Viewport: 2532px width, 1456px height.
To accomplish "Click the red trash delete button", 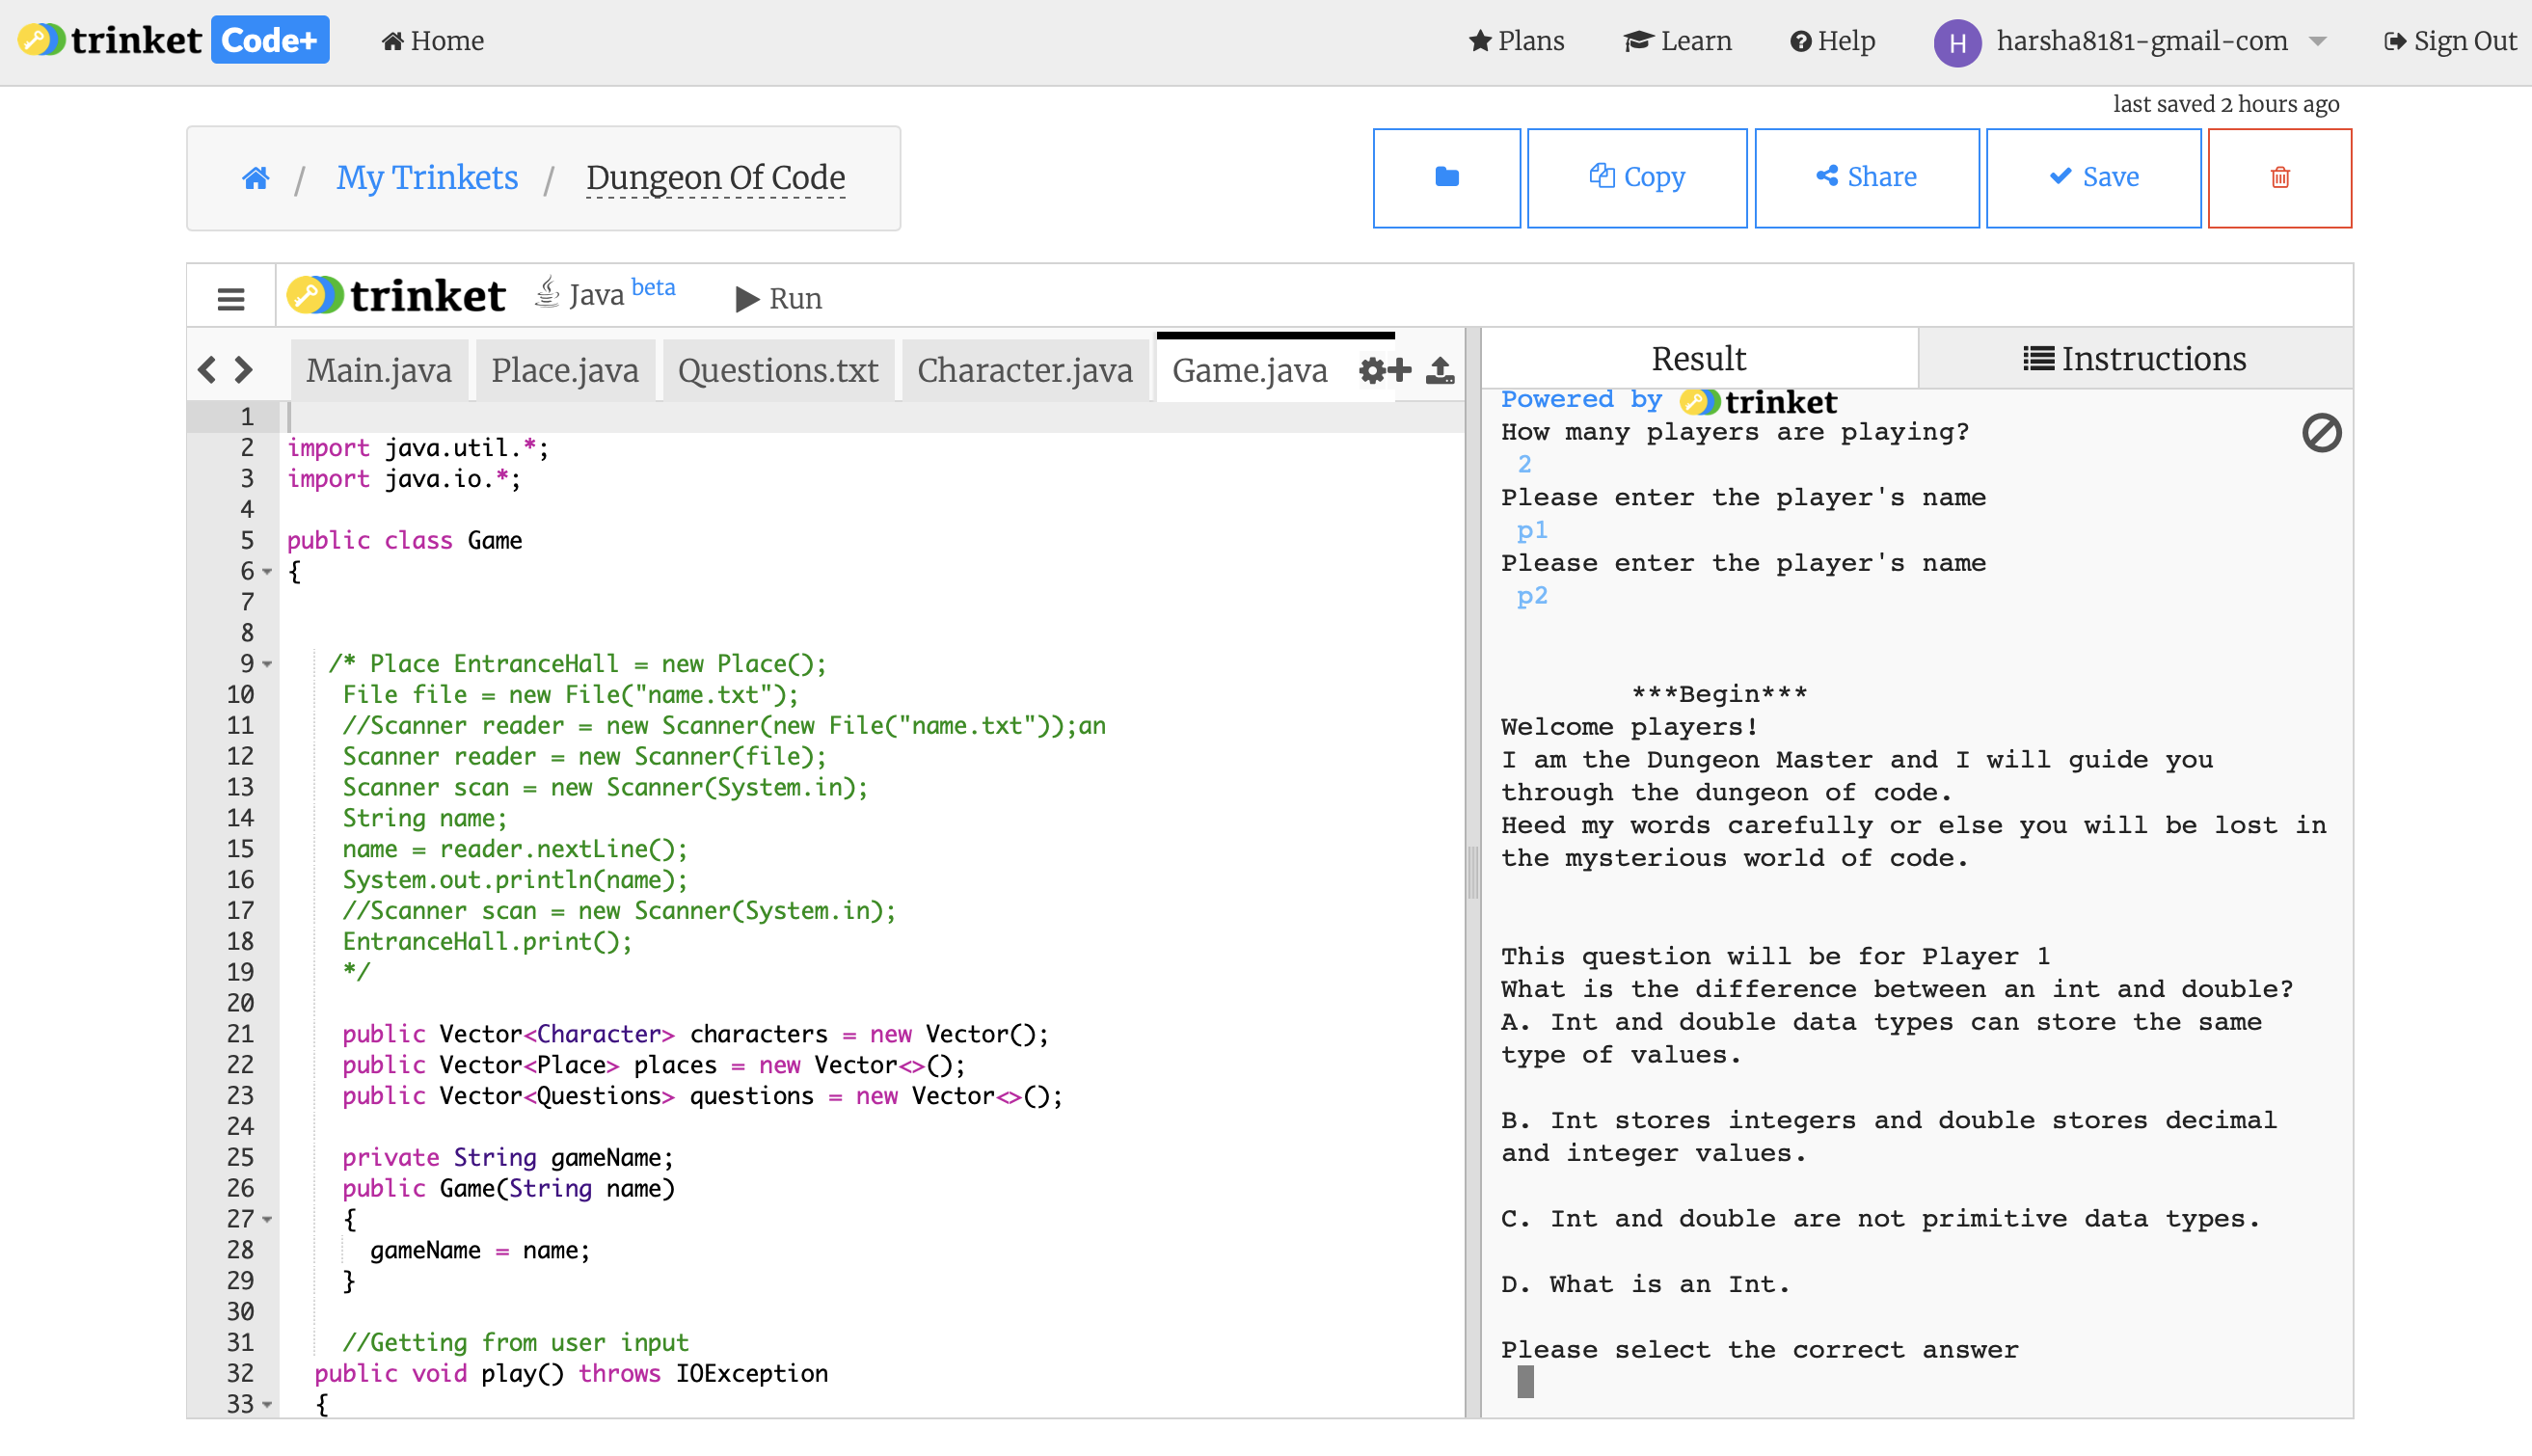I will point(2279,178).
